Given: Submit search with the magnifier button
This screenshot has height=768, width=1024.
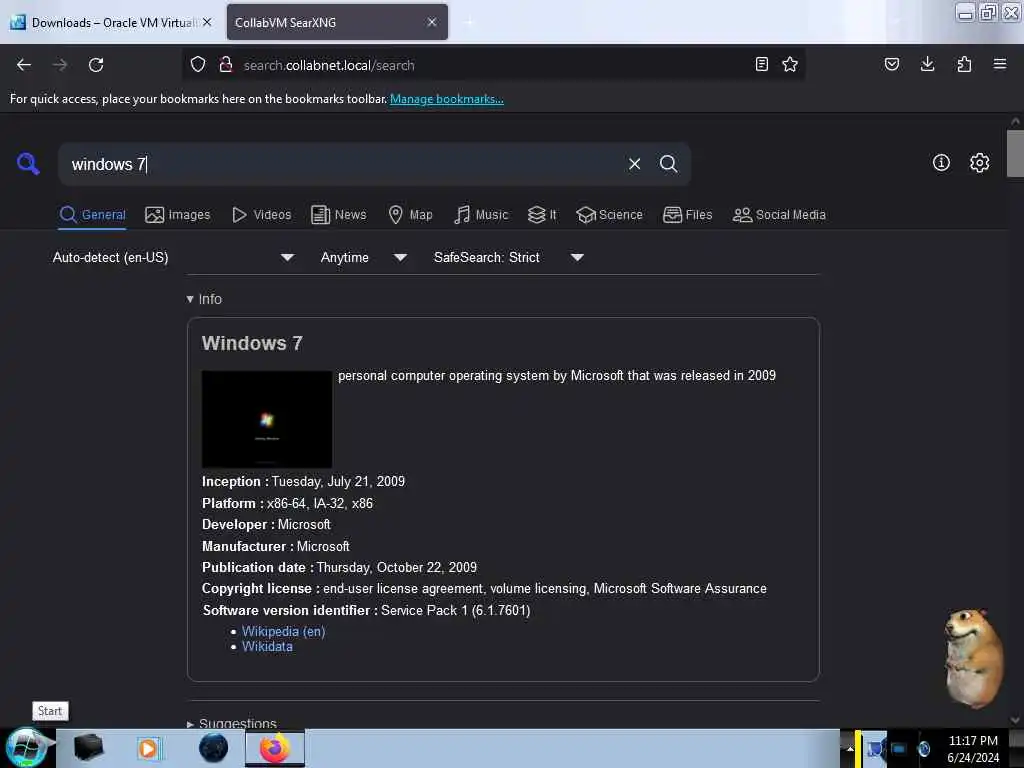Looking at the screenshot, I should click(668, 164).
